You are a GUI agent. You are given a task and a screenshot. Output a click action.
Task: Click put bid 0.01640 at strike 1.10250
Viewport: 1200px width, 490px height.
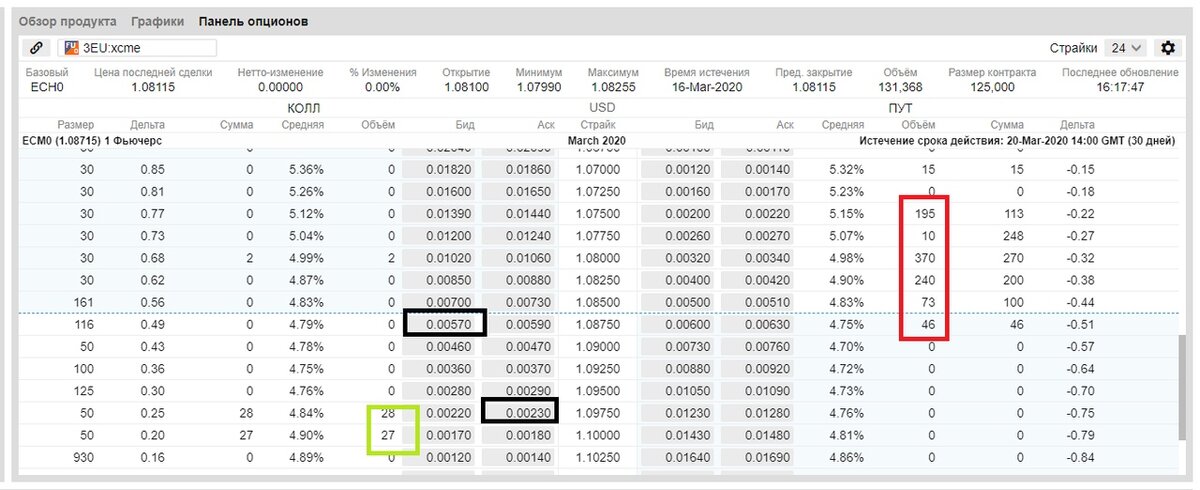[x=678, y=455]
